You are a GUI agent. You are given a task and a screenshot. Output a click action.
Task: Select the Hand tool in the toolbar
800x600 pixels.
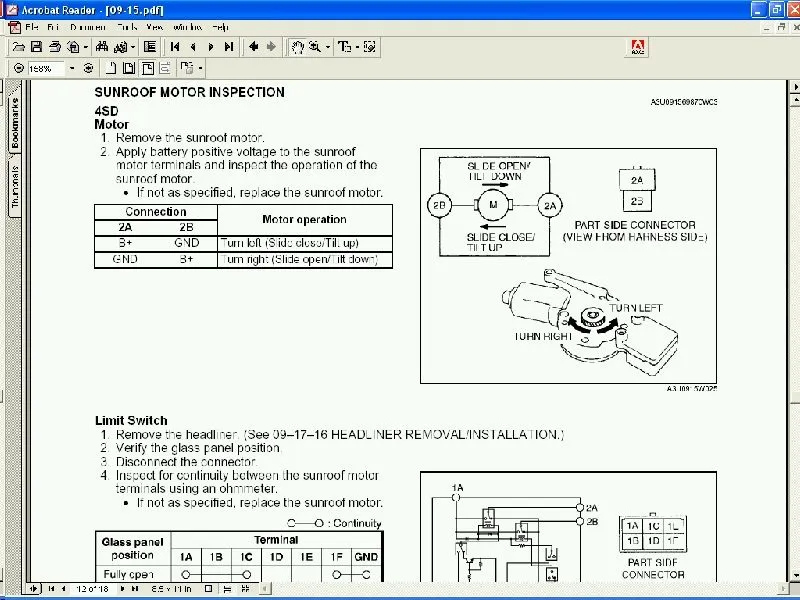coord(297,47)
